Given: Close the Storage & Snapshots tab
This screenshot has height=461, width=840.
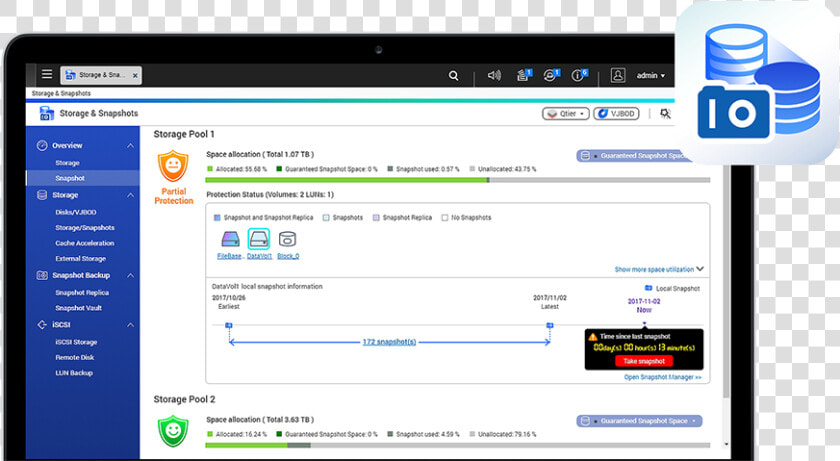Looking at the screenshot, I should (x=135, y=75).
